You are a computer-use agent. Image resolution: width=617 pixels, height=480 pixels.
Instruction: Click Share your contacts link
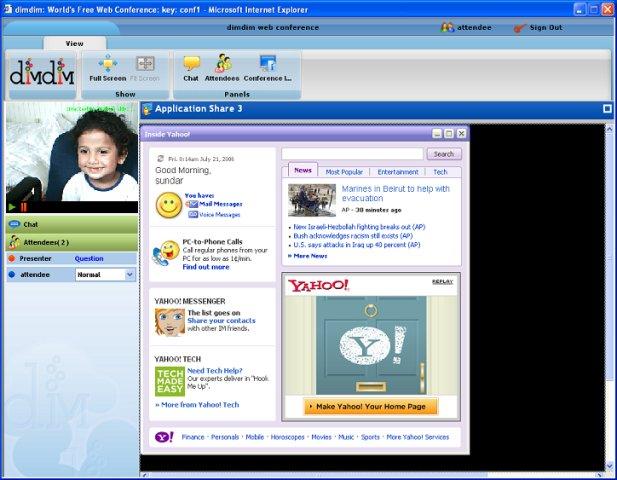point(222,321)
